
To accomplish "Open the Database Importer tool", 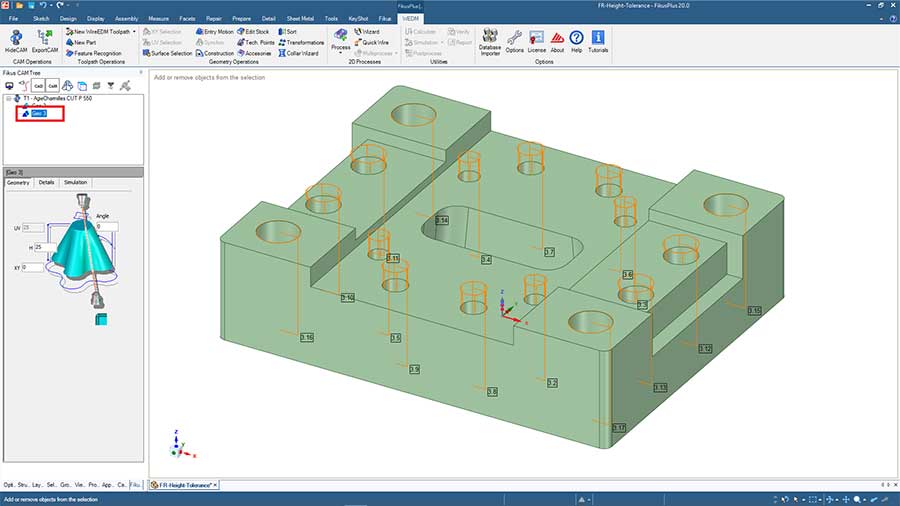I will pyautogui.click(x=490, y=37).
